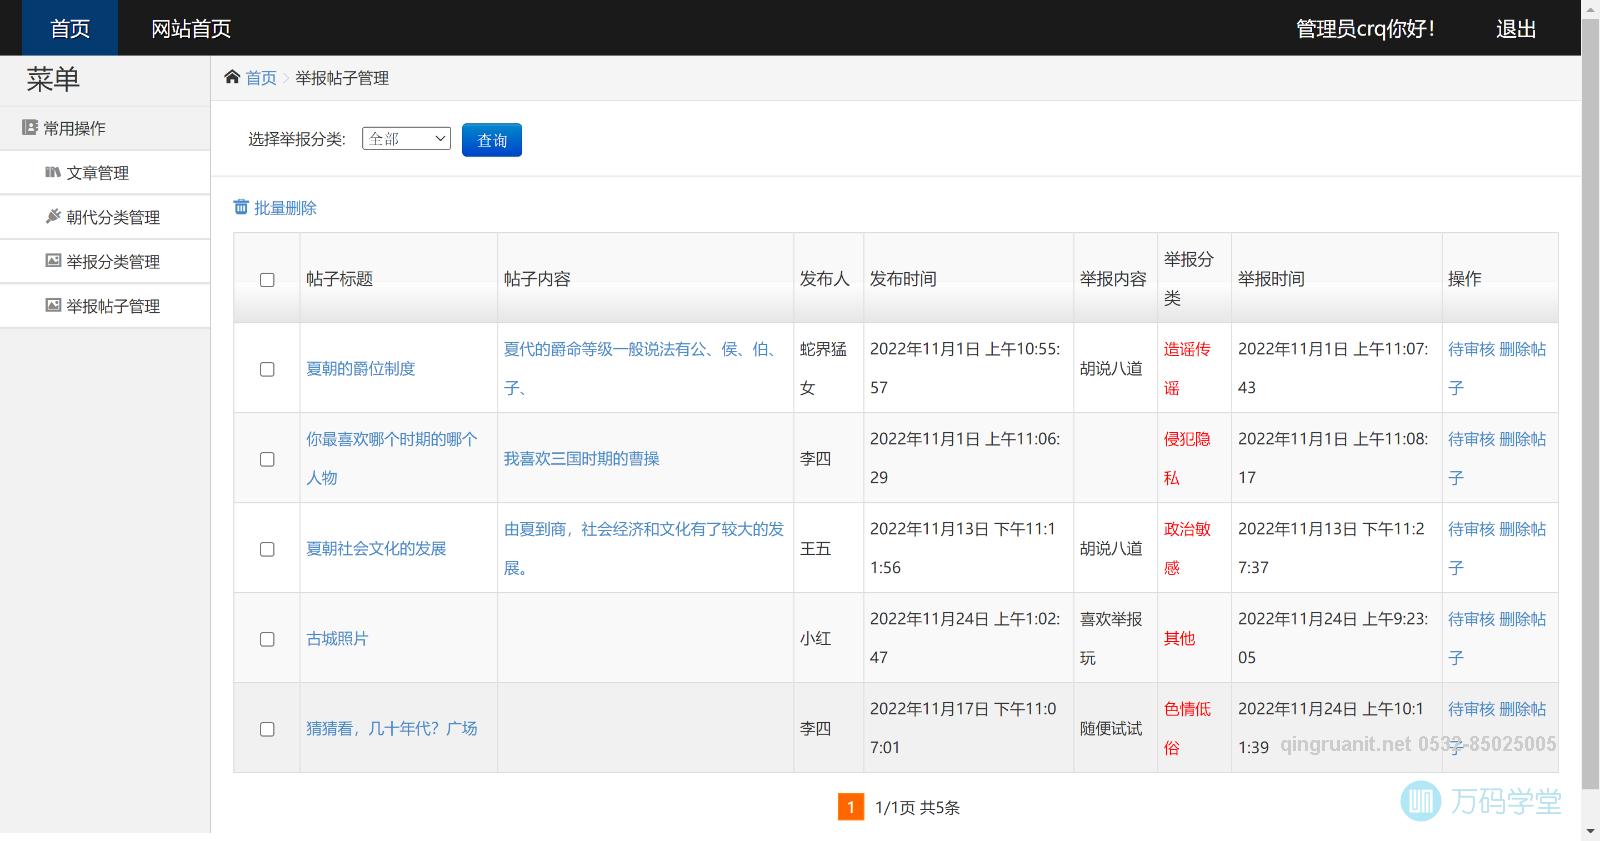
Task: Click the 1/1页 共5条 pagination text
Action: click(x=917, y=807)
